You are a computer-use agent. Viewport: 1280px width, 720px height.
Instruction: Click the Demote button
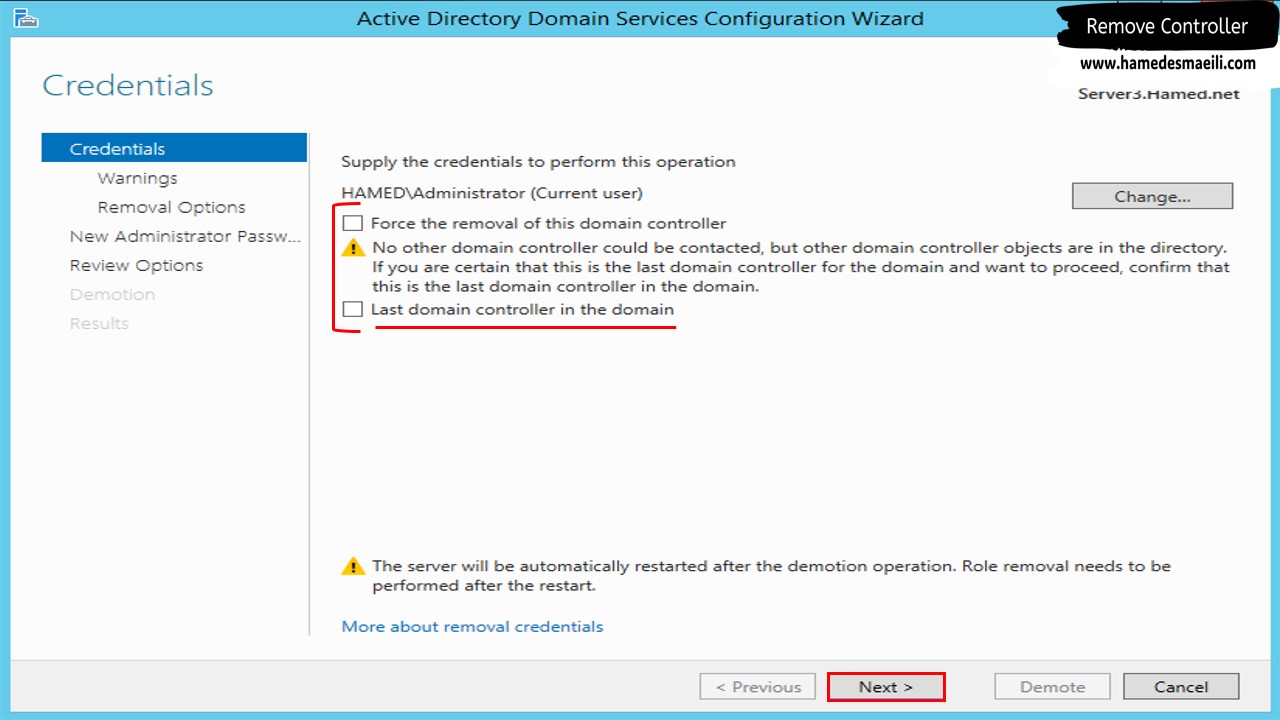pos(1052,687)
